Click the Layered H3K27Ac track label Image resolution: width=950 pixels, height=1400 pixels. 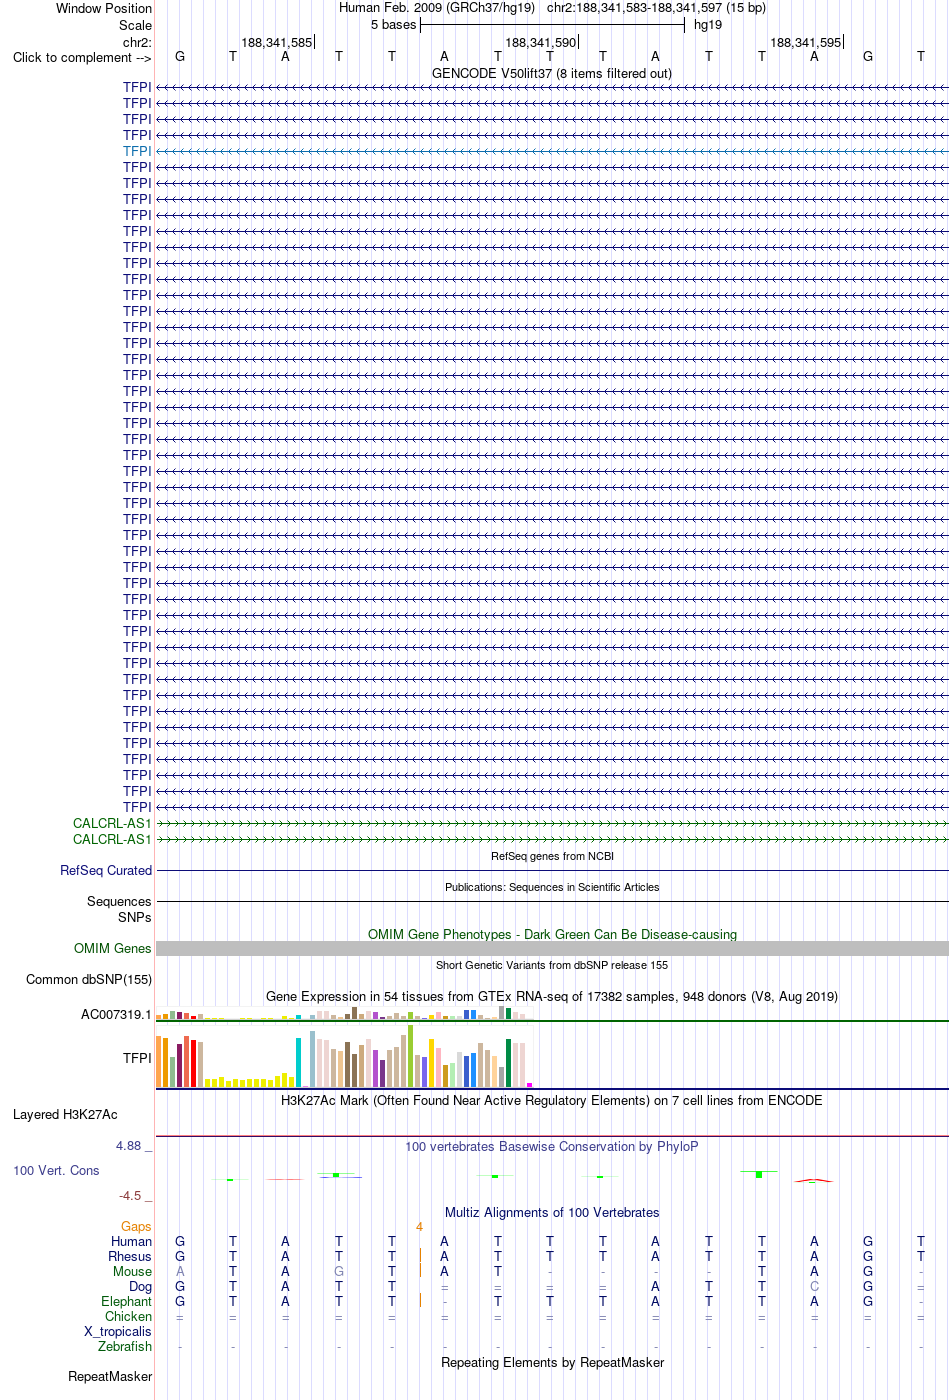pos(65,1114)
